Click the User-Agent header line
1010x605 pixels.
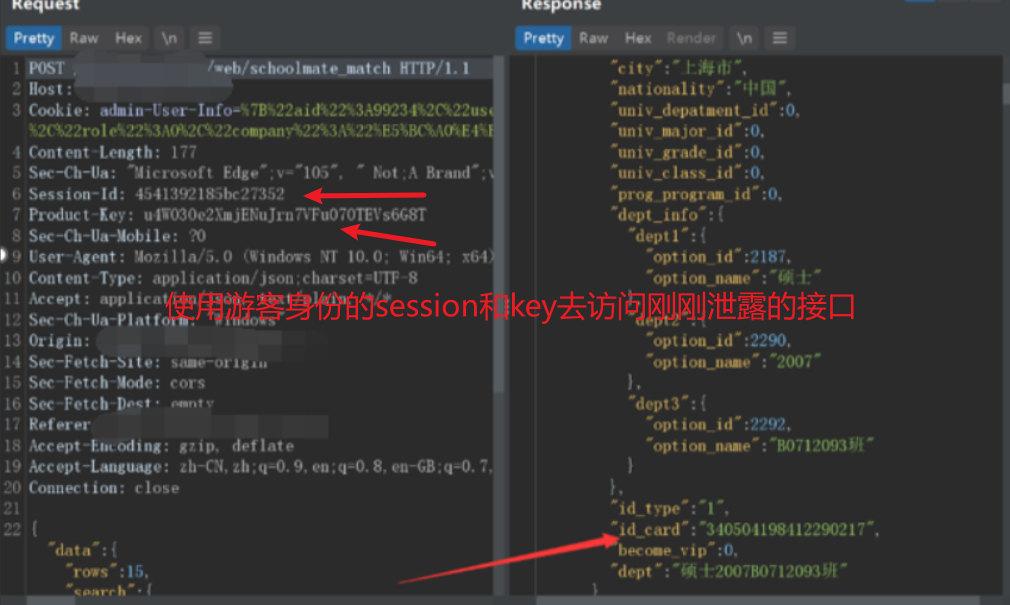click(260, 257)
